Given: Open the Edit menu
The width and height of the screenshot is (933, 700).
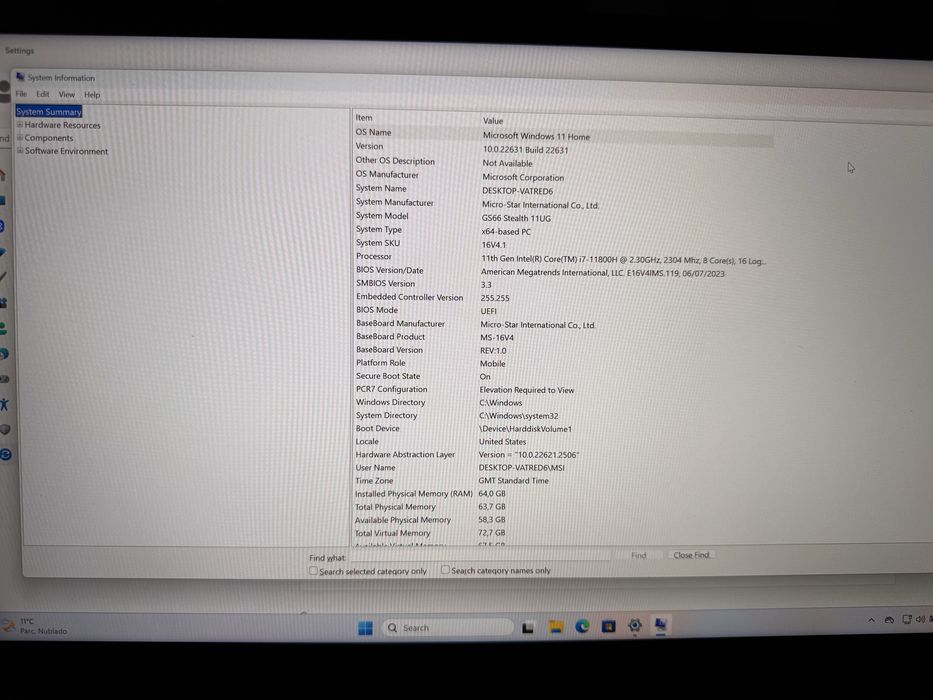Looking at the screenshot, I should point(43,94).
